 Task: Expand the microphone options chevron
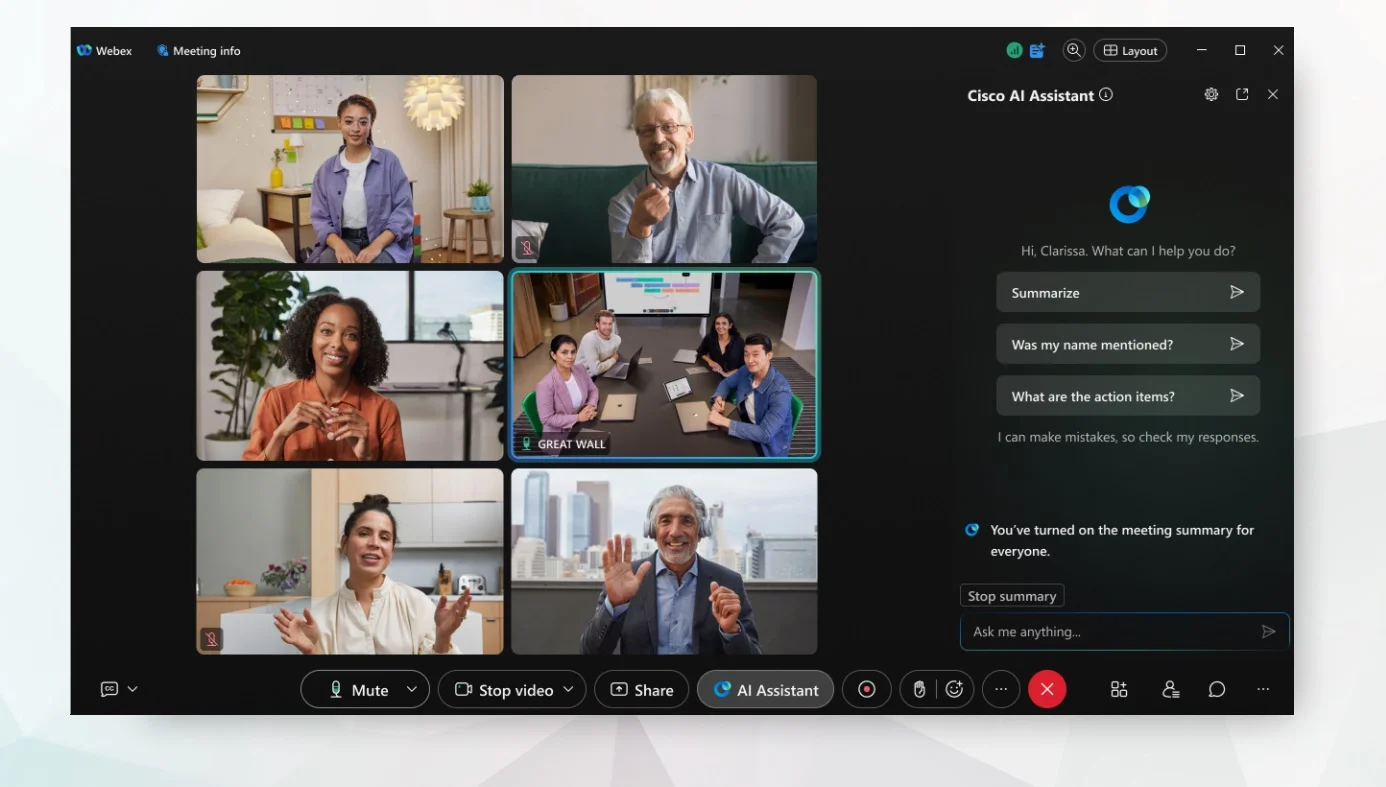coord(410,689)
